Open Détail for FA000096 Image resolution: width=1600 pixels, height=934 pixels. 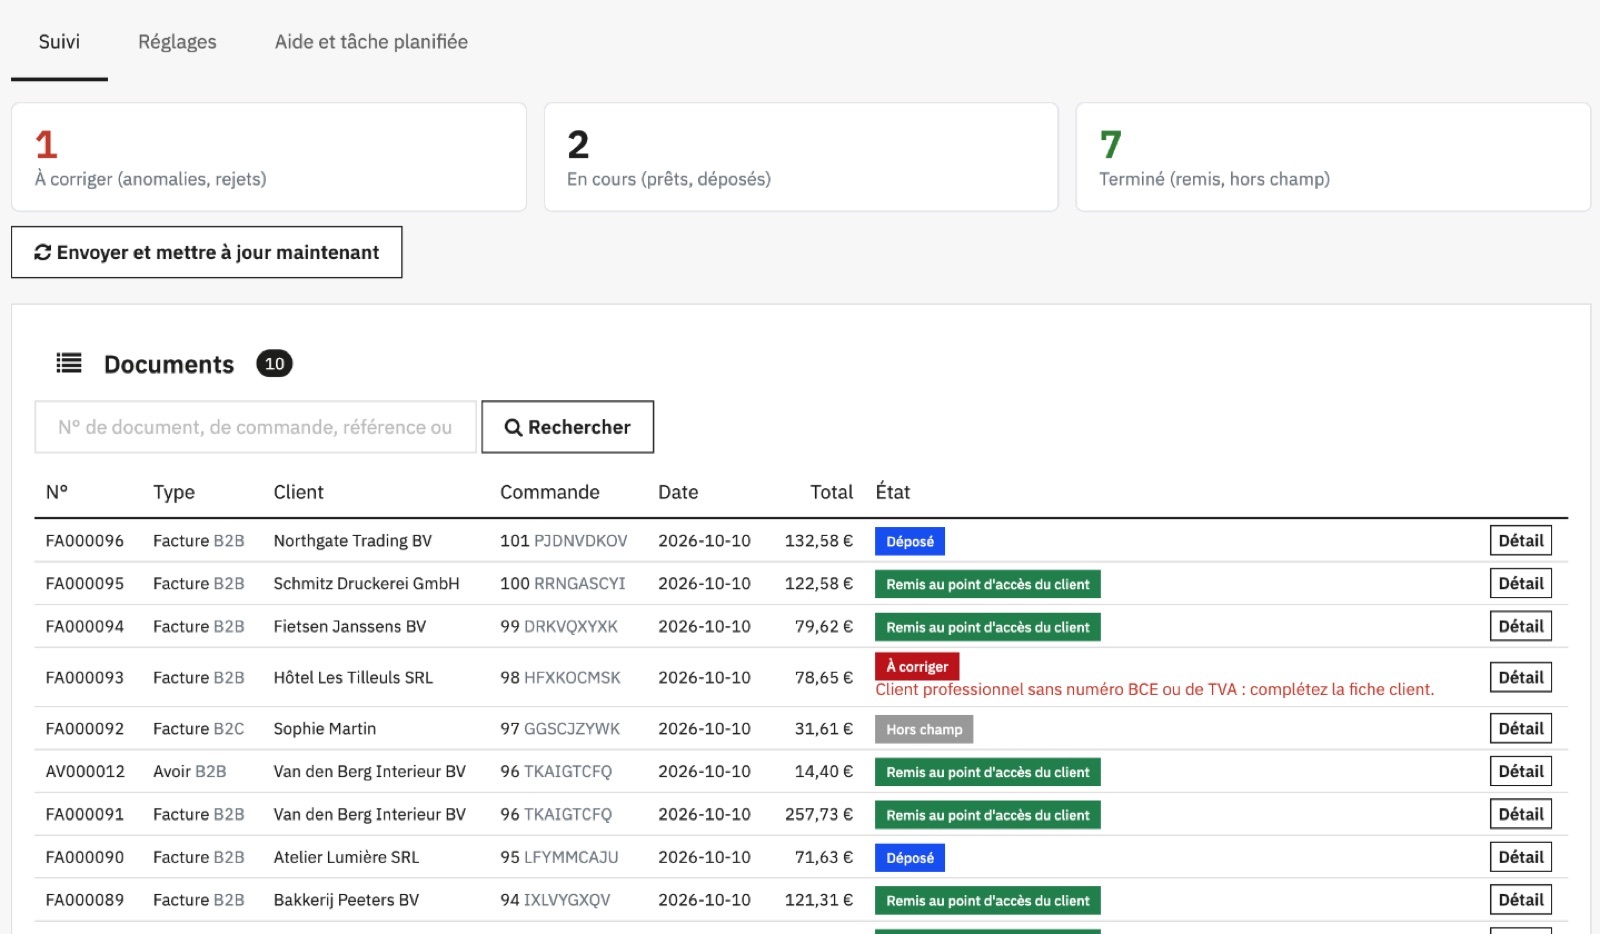tap(1521, 541)
